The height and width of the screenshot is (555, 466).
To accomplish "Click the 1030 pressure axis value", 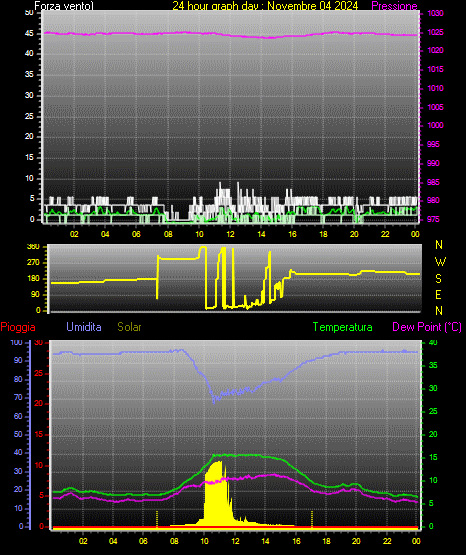I will tap(435, 13).
